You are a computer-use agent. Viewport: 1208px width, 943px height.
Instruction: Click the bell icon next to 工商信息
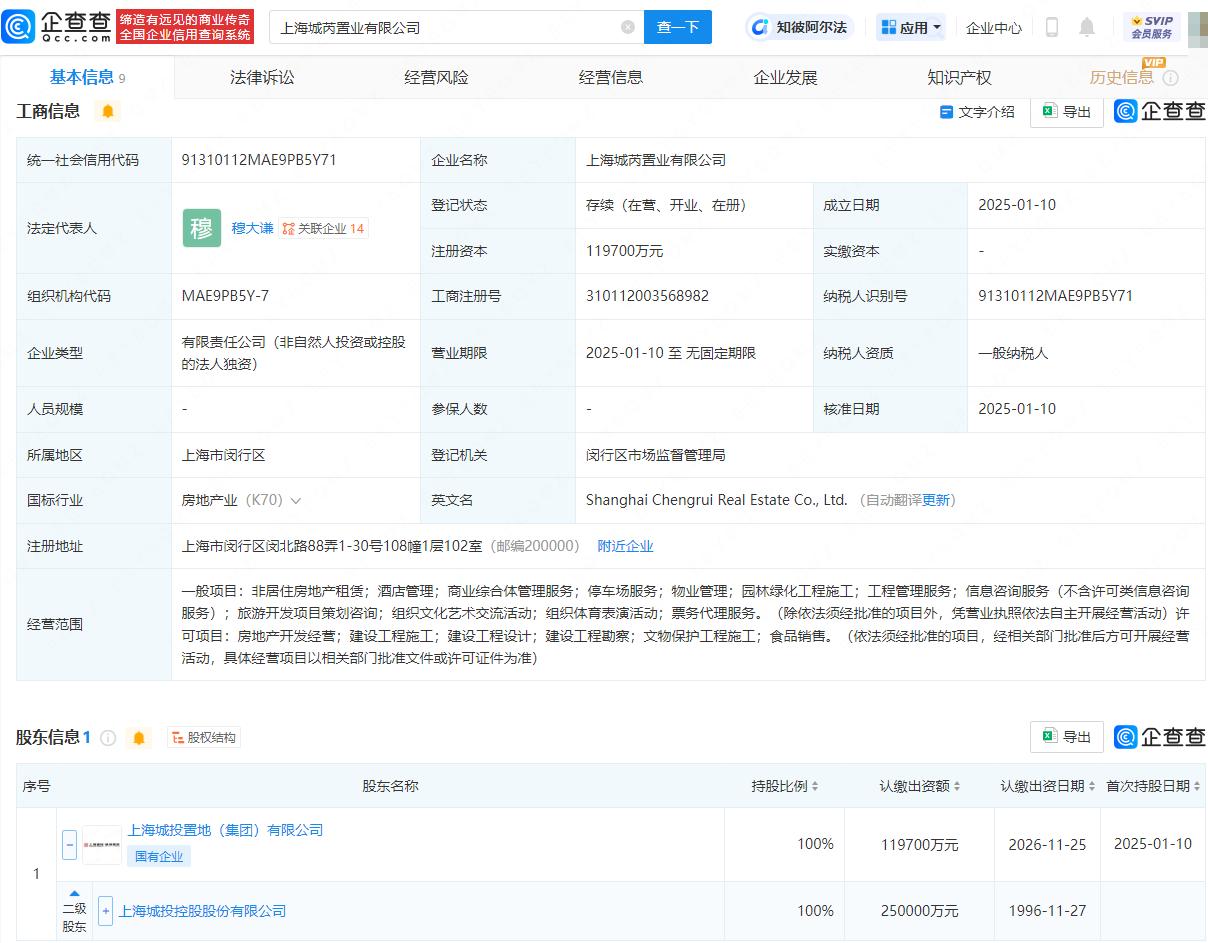click(107, 111)
